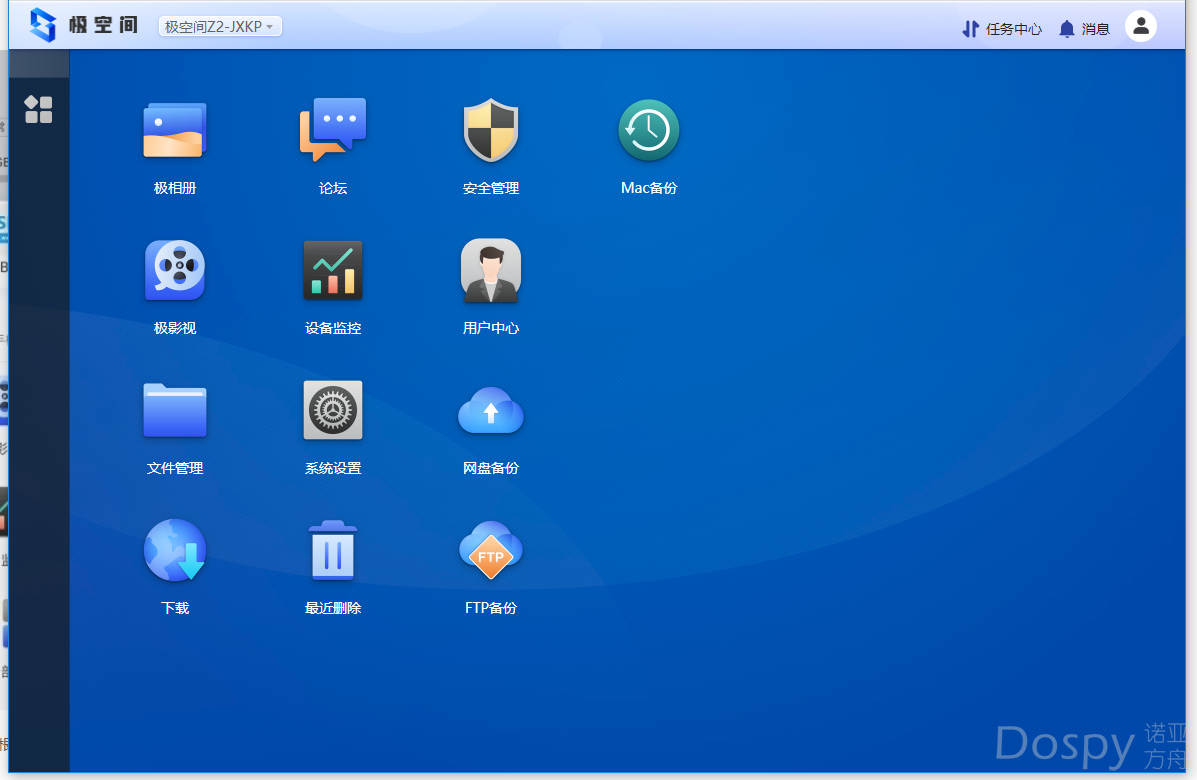The height and width of the screenshot is (780, 1197).
Task: Open the 网盘备份 cloud upload app
Action: tap(491, 411)
